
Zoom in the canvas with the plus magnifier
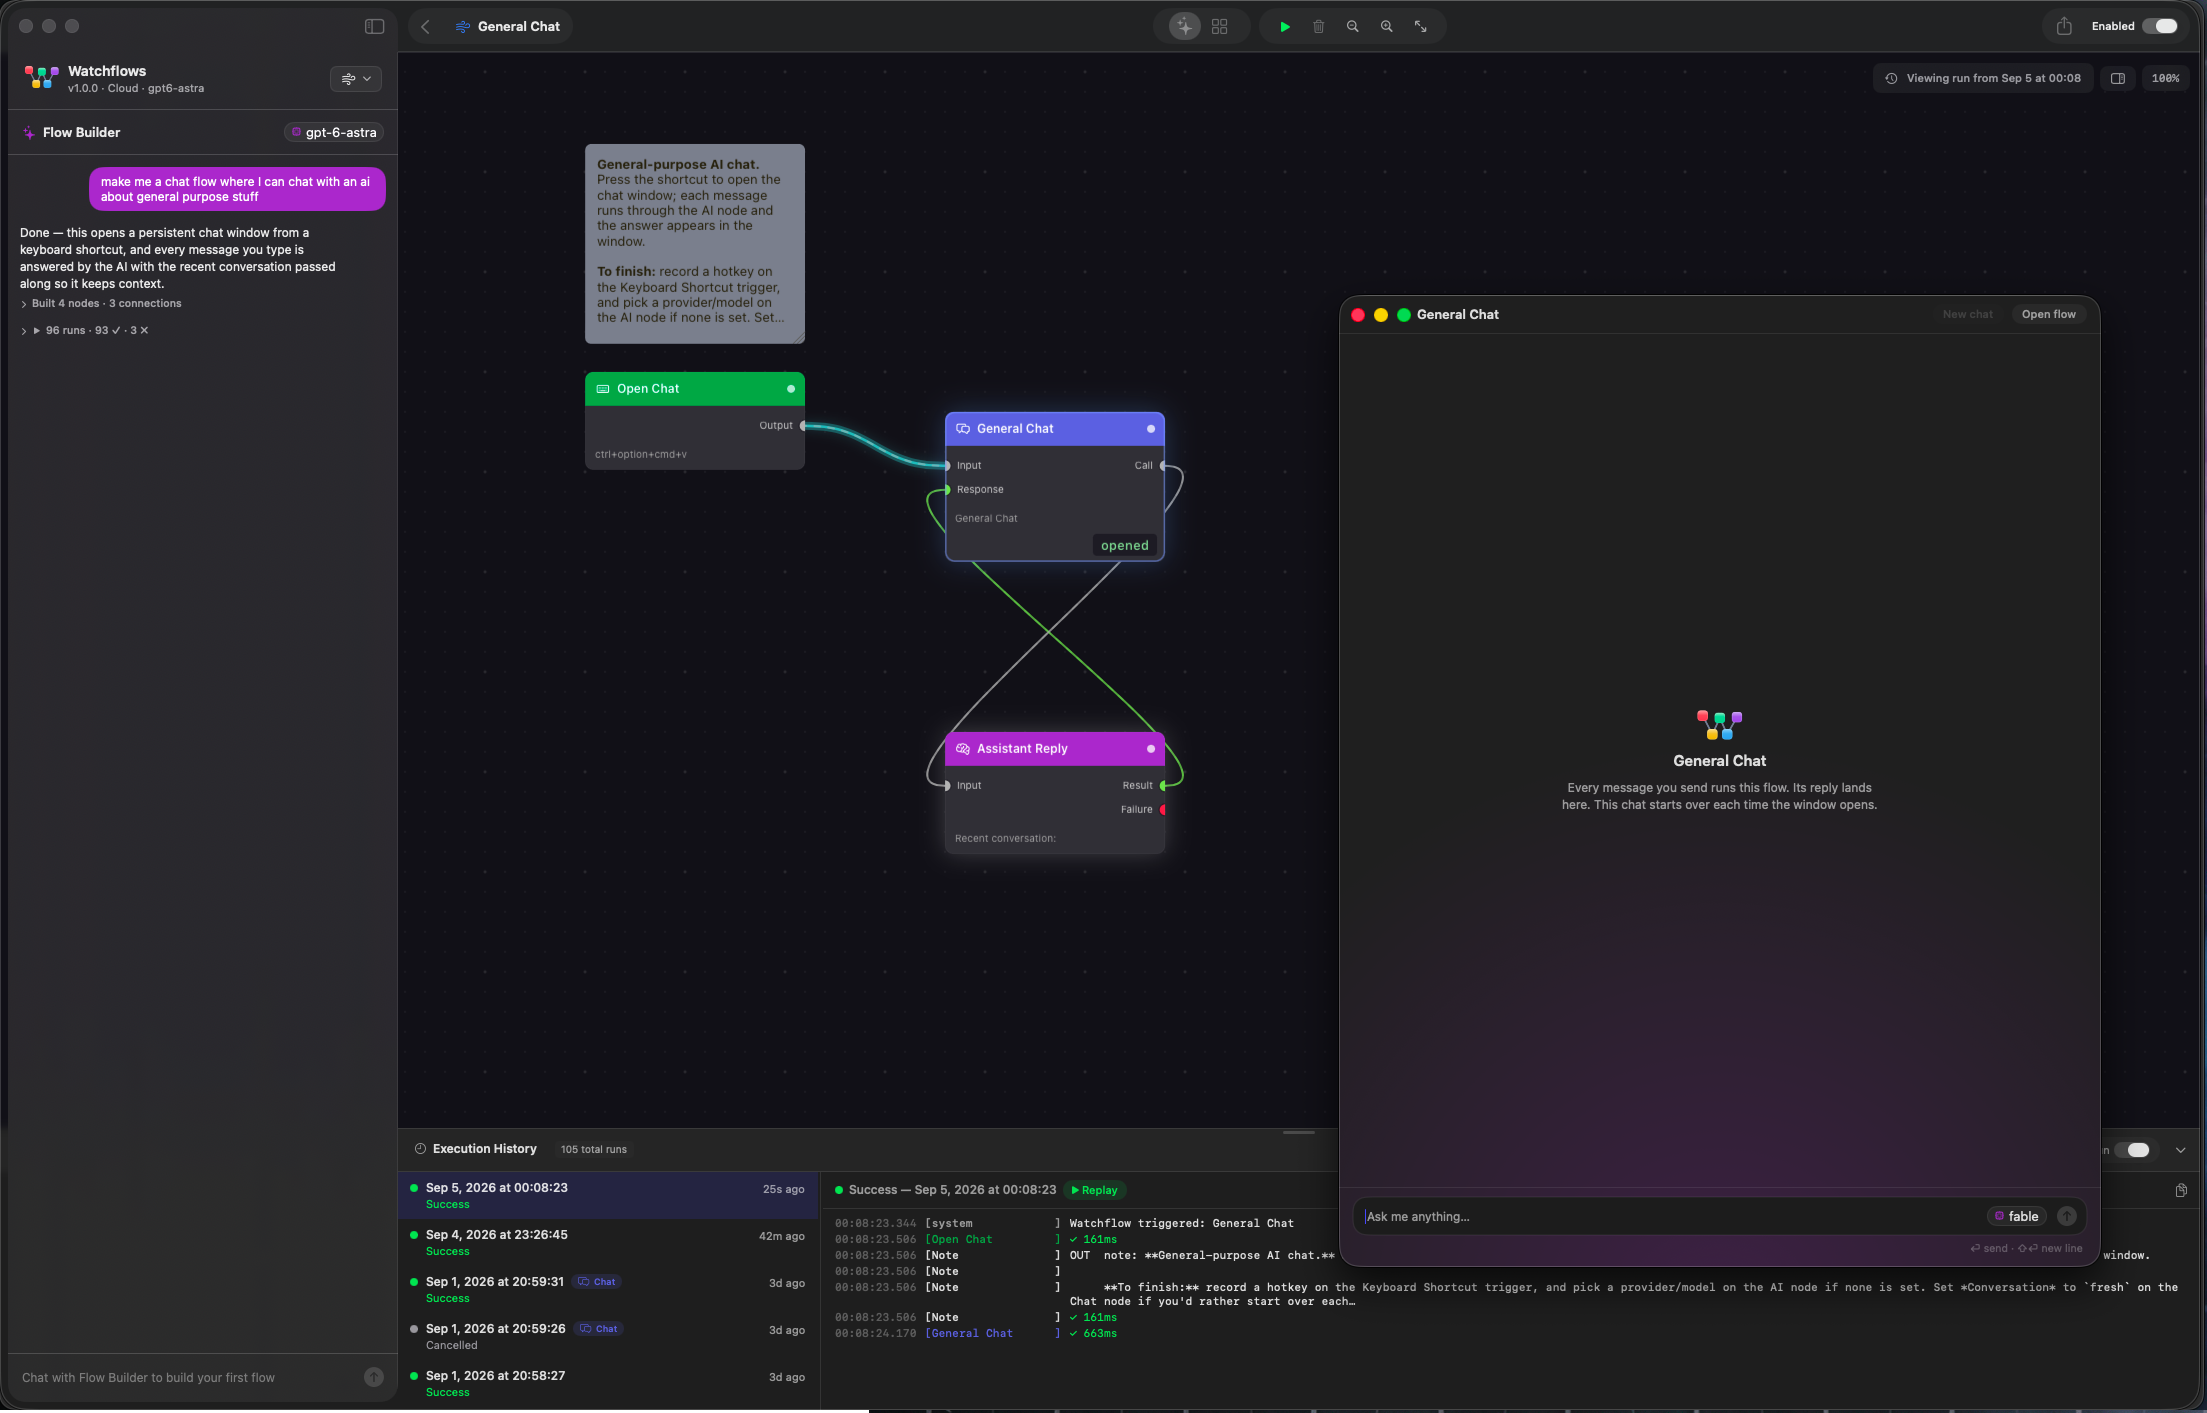click(x=1386, y=27)
